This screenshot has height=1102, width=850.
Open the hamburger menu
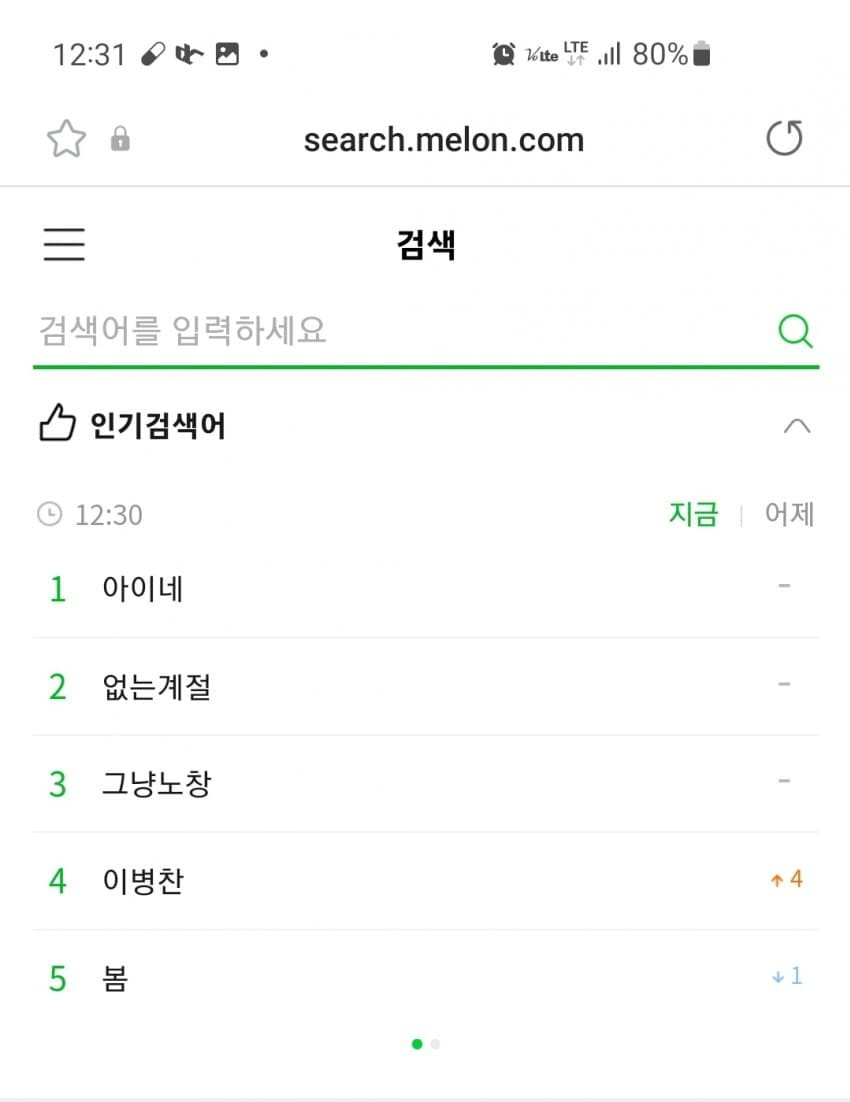pyautogui.click(x=64, y=244)
